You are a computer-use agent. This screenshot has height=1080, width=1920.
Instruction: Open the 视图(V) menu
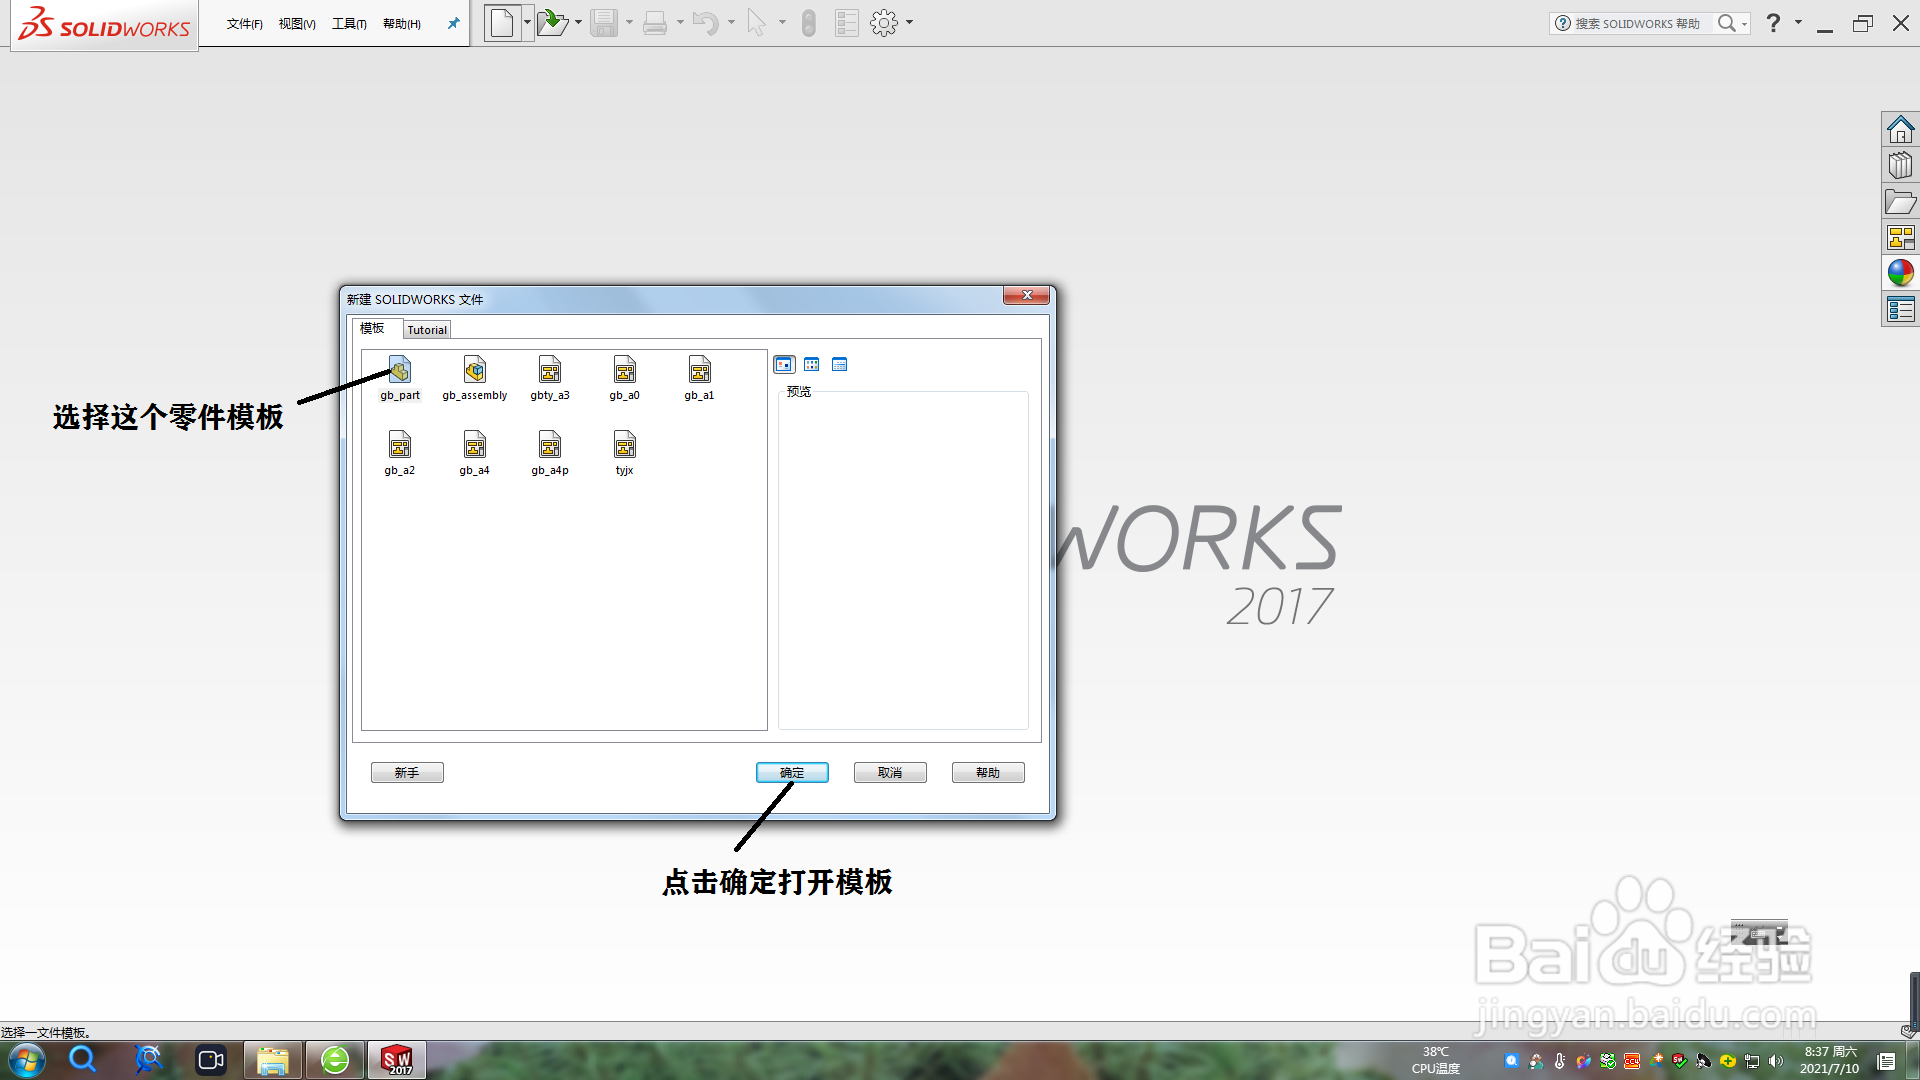point(297,24)
